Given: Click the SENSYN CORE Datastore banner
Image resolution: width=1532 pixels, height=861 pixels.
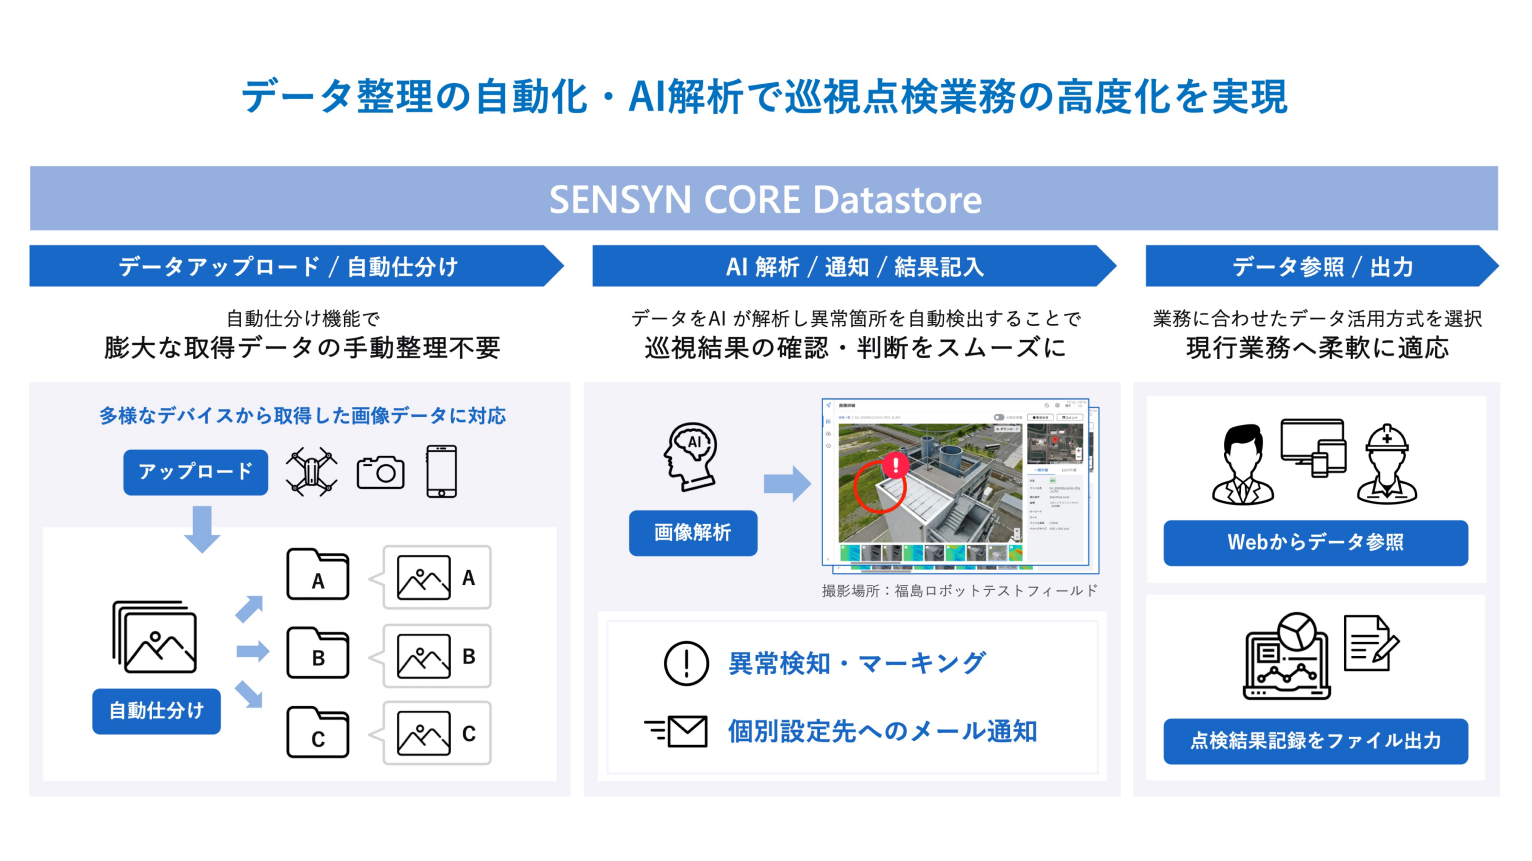Looking at the screenshot, I should 764,199.
